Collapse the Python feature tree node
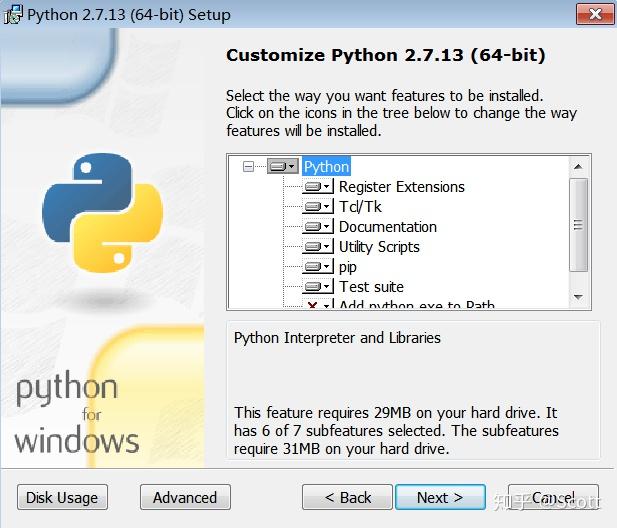 tap(248, 167)
